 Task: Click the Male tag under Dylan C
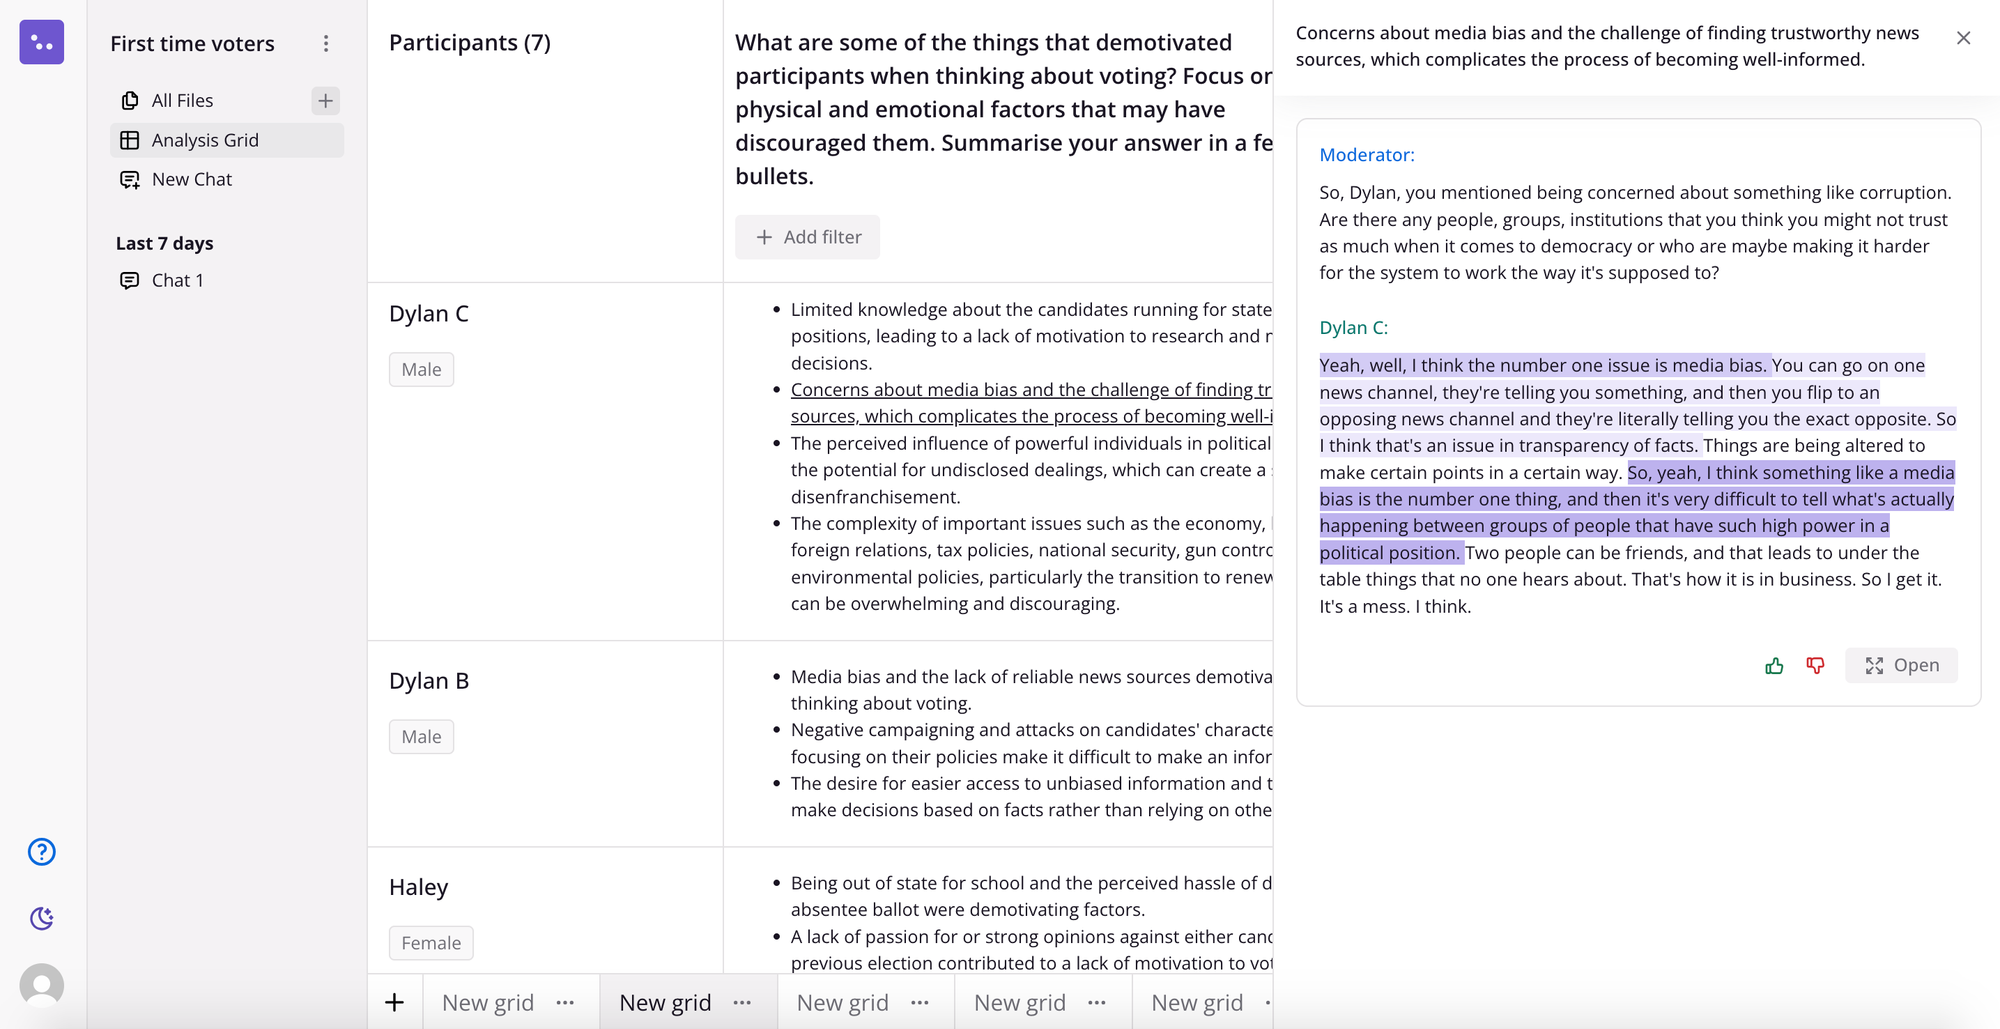point(421,369)
